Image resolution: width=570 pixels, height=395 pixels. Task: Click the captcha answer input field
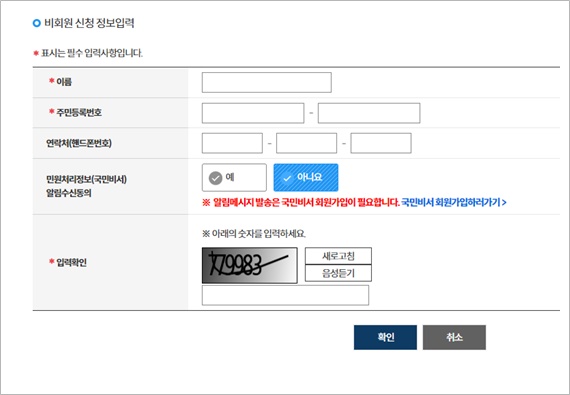click(x=285, y=295)
